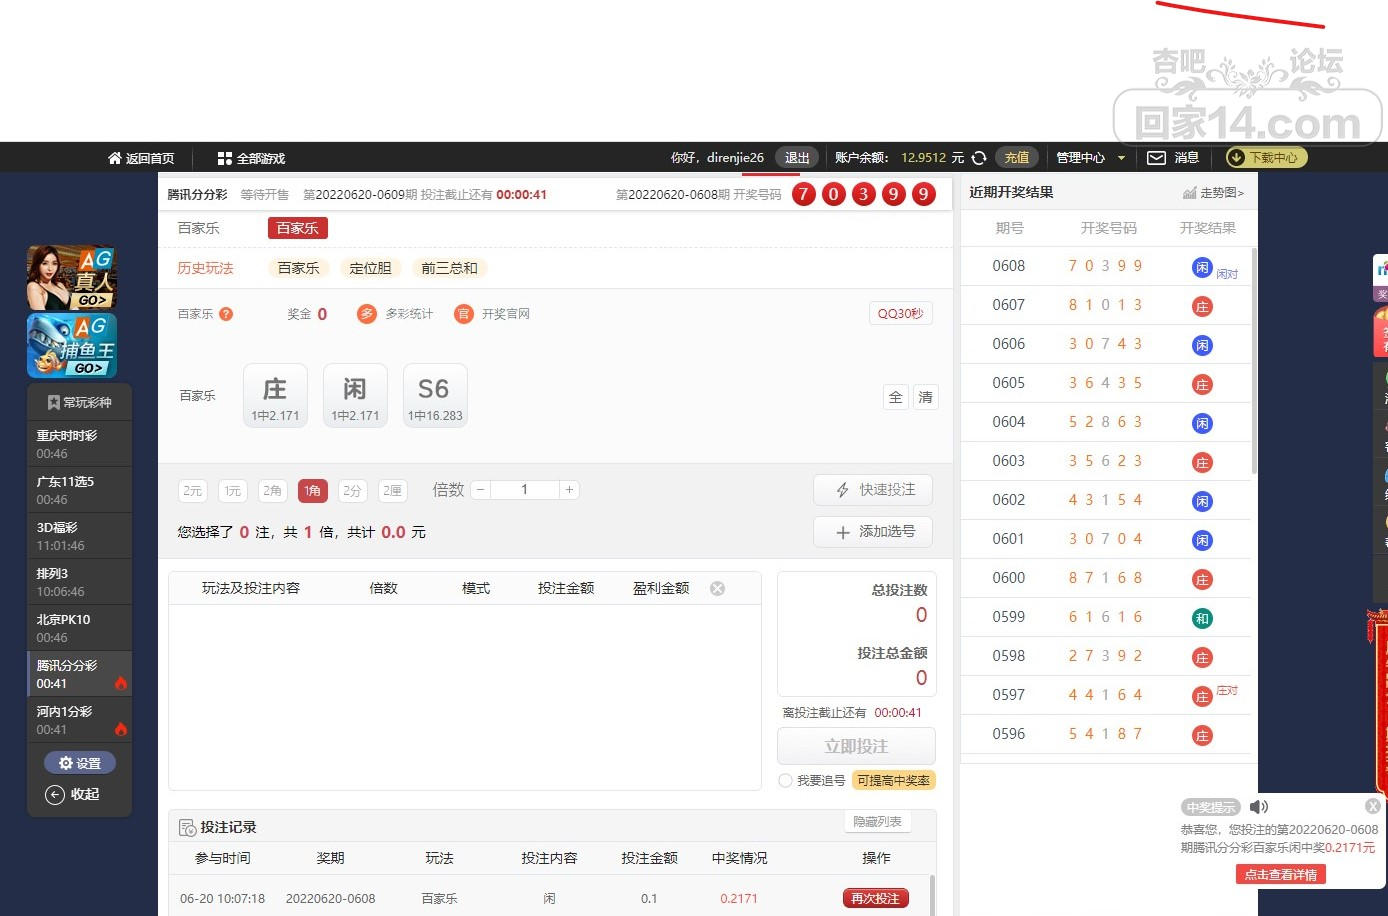Refresh the account balance icon
Image resolution: width=1388 pixels, height=916 pixels.
click(979, 158)
